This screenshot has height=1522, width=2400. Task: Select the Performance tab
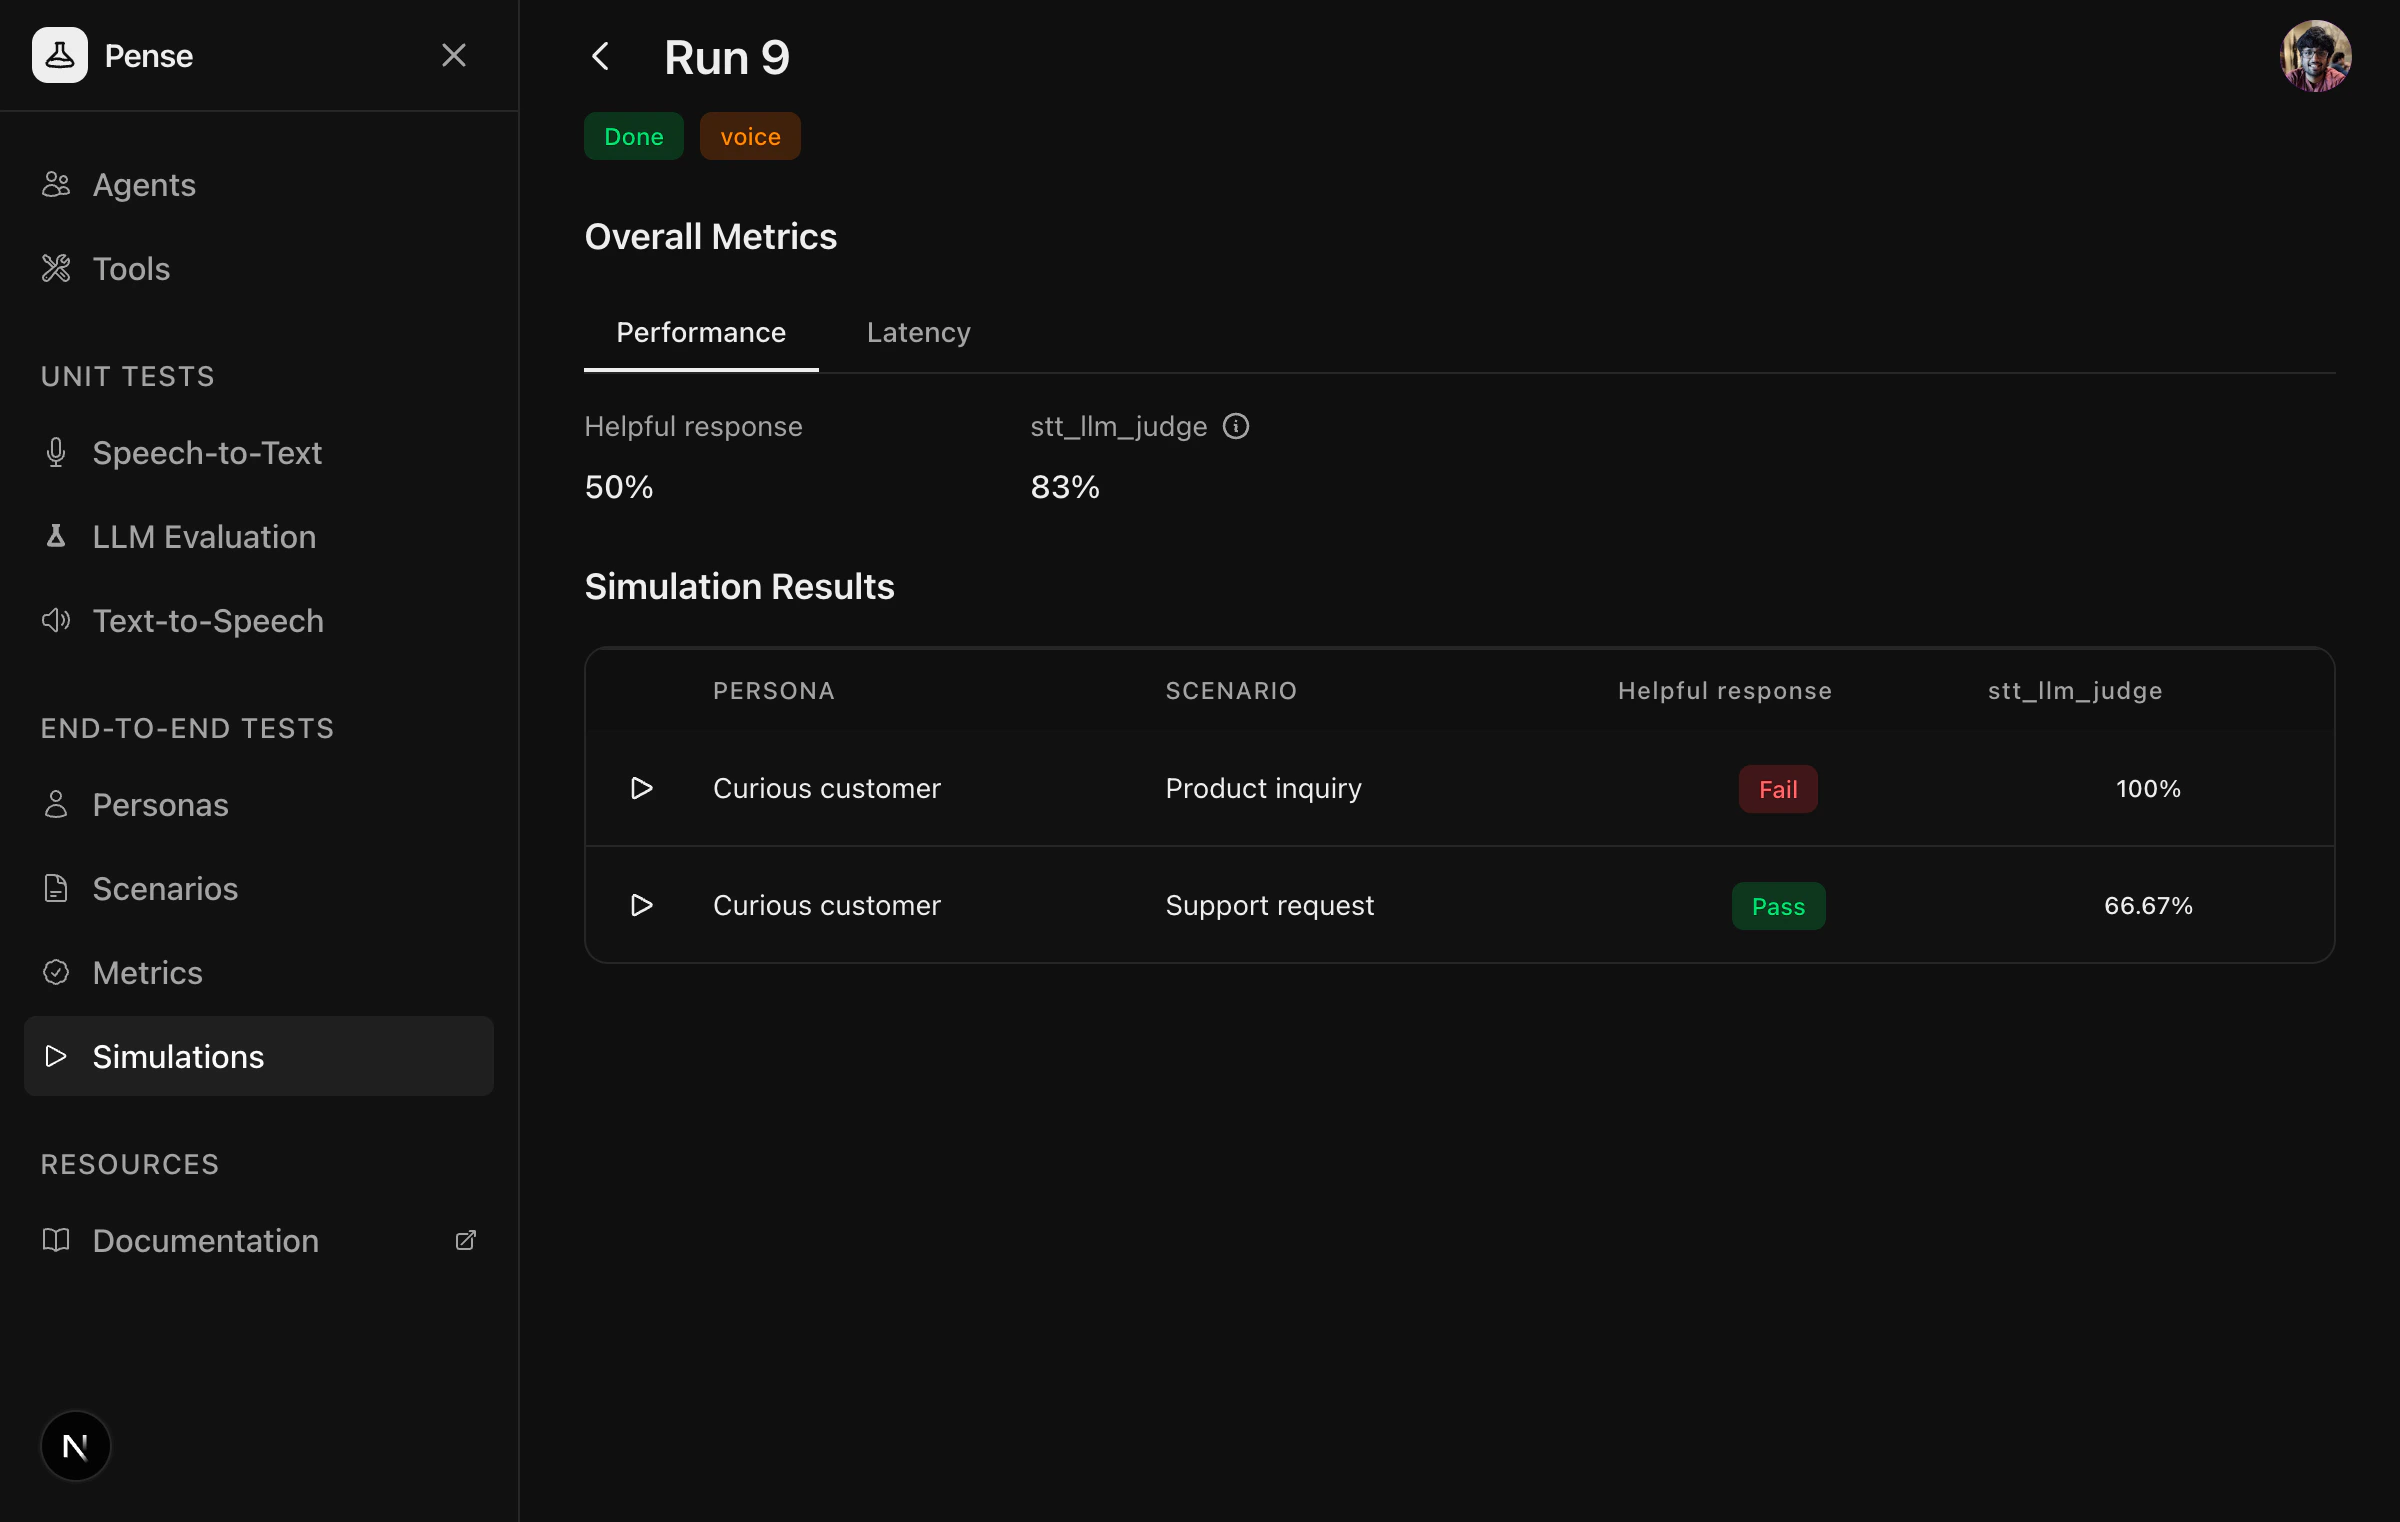tap(700, 333)
